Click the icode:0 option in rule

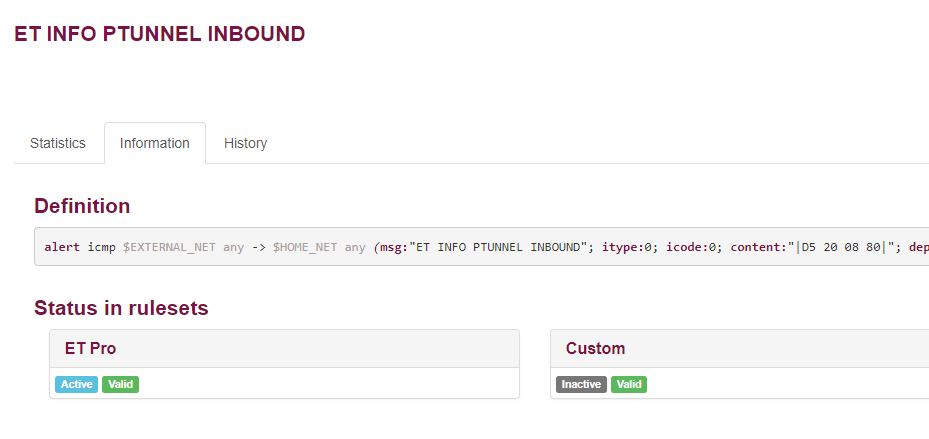click(691, 247)
